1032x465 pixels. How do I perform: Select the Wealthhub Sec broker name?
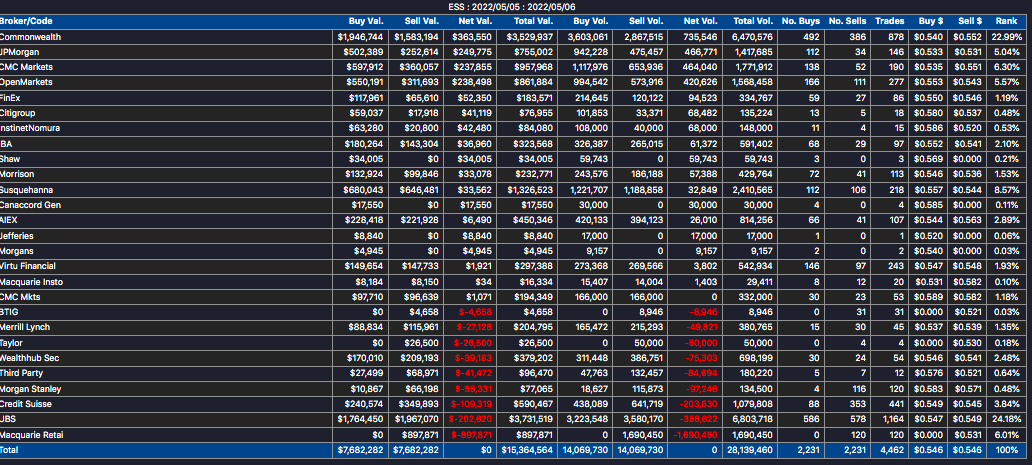click(28, 358)
